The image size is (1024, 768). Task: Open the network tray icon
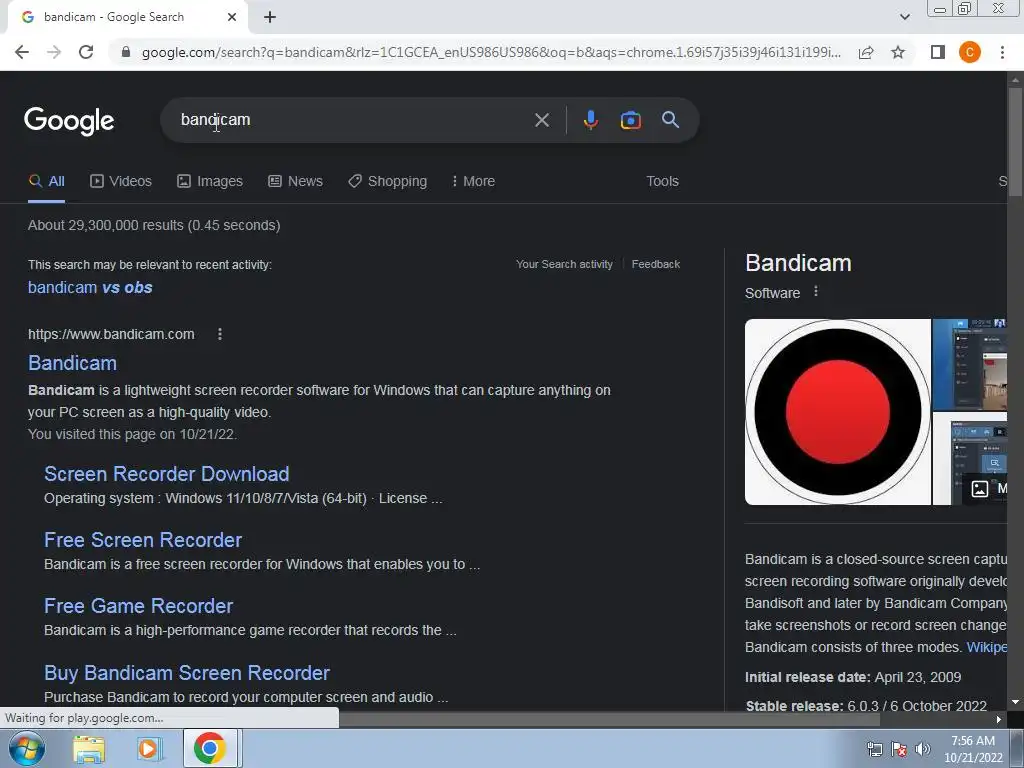pyautogui.click(x=874, y=749)
